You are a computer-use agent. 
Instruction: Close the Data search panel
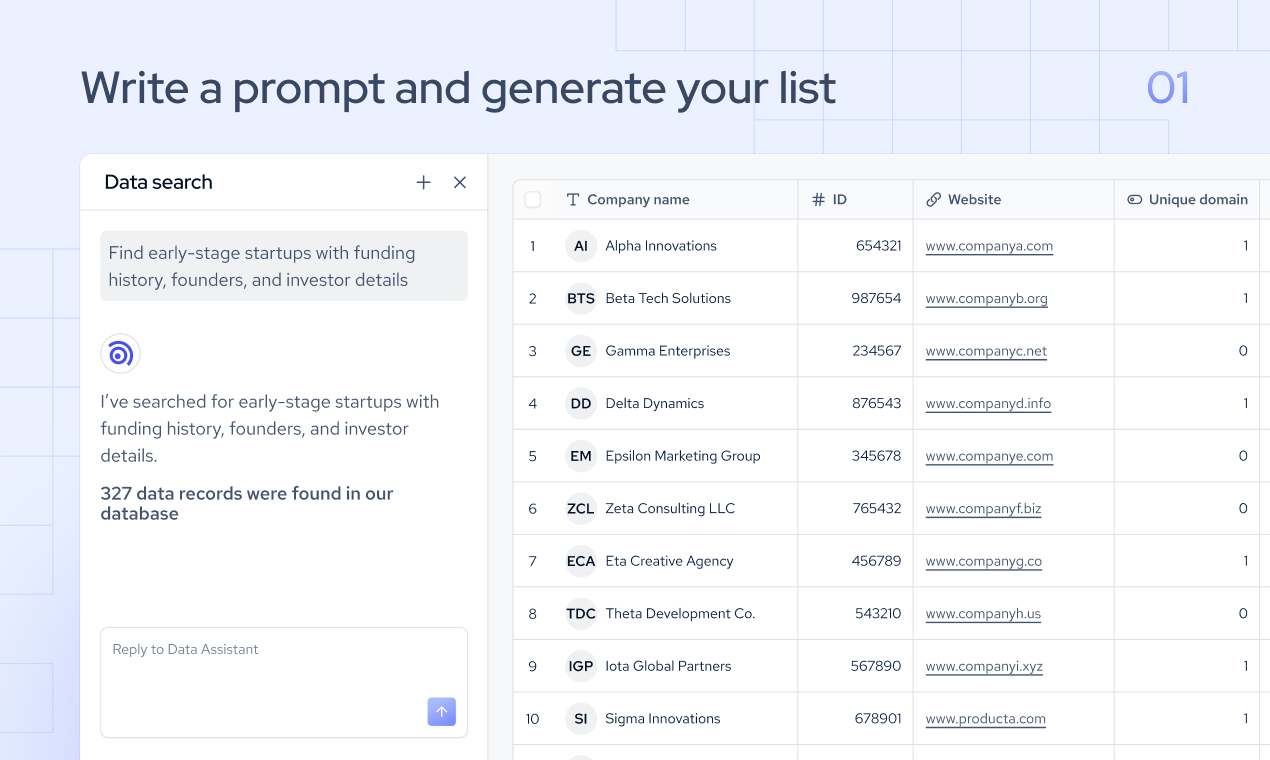pos(459,182)
